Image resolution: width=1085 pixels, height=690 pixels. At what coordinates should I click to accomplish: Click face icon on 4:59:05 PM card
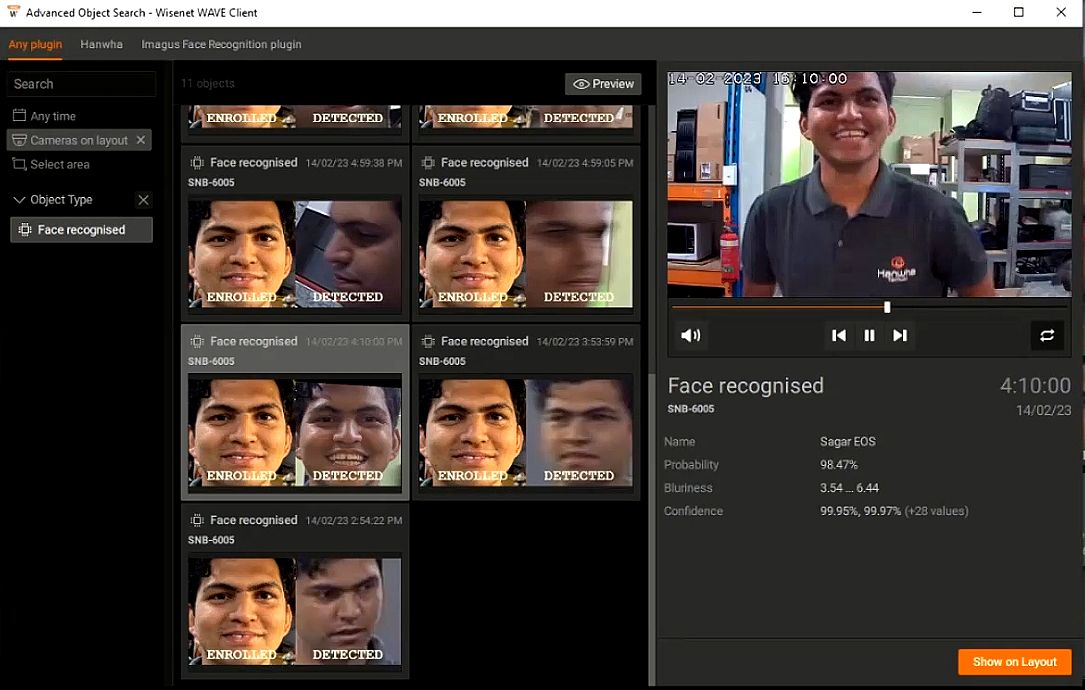(428, 163)
